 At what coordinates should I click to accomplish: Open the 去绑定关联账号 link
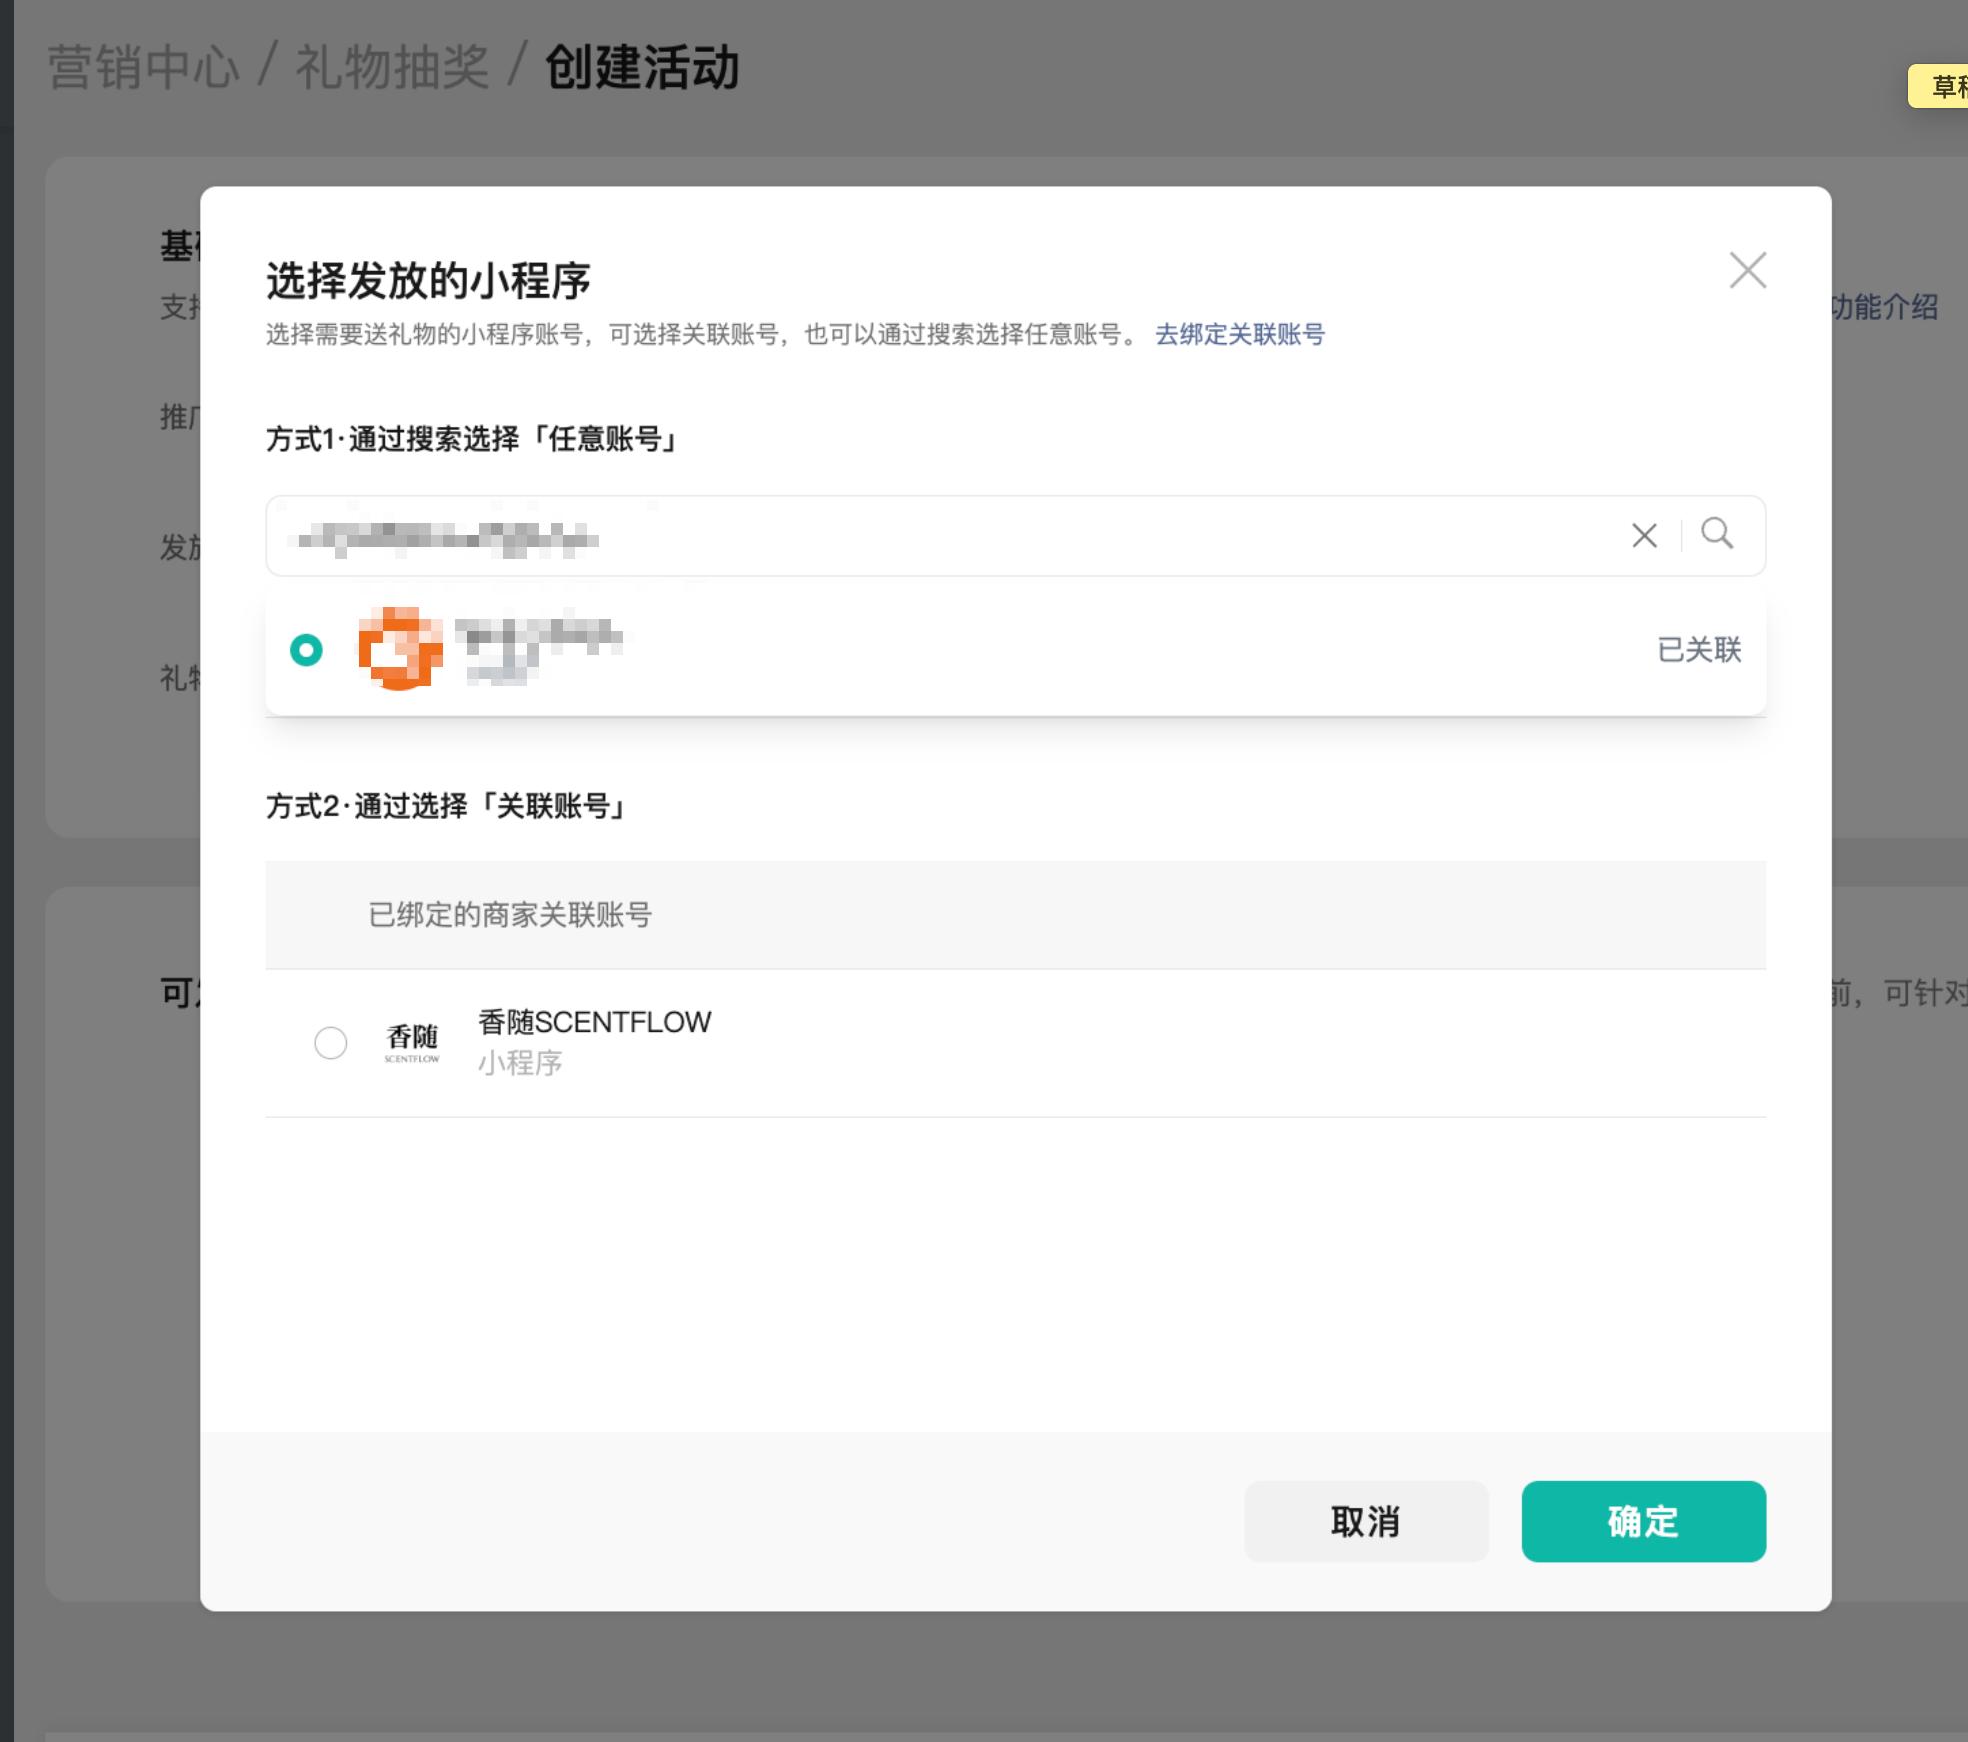(x=1239, y=334)
